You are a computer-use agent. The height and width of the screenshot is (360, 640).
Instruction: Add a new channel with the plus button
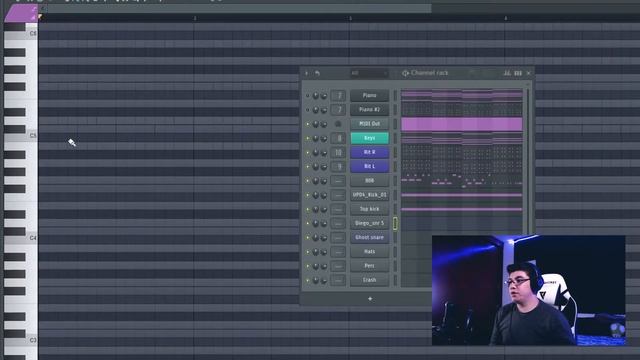tap(370, 299)
